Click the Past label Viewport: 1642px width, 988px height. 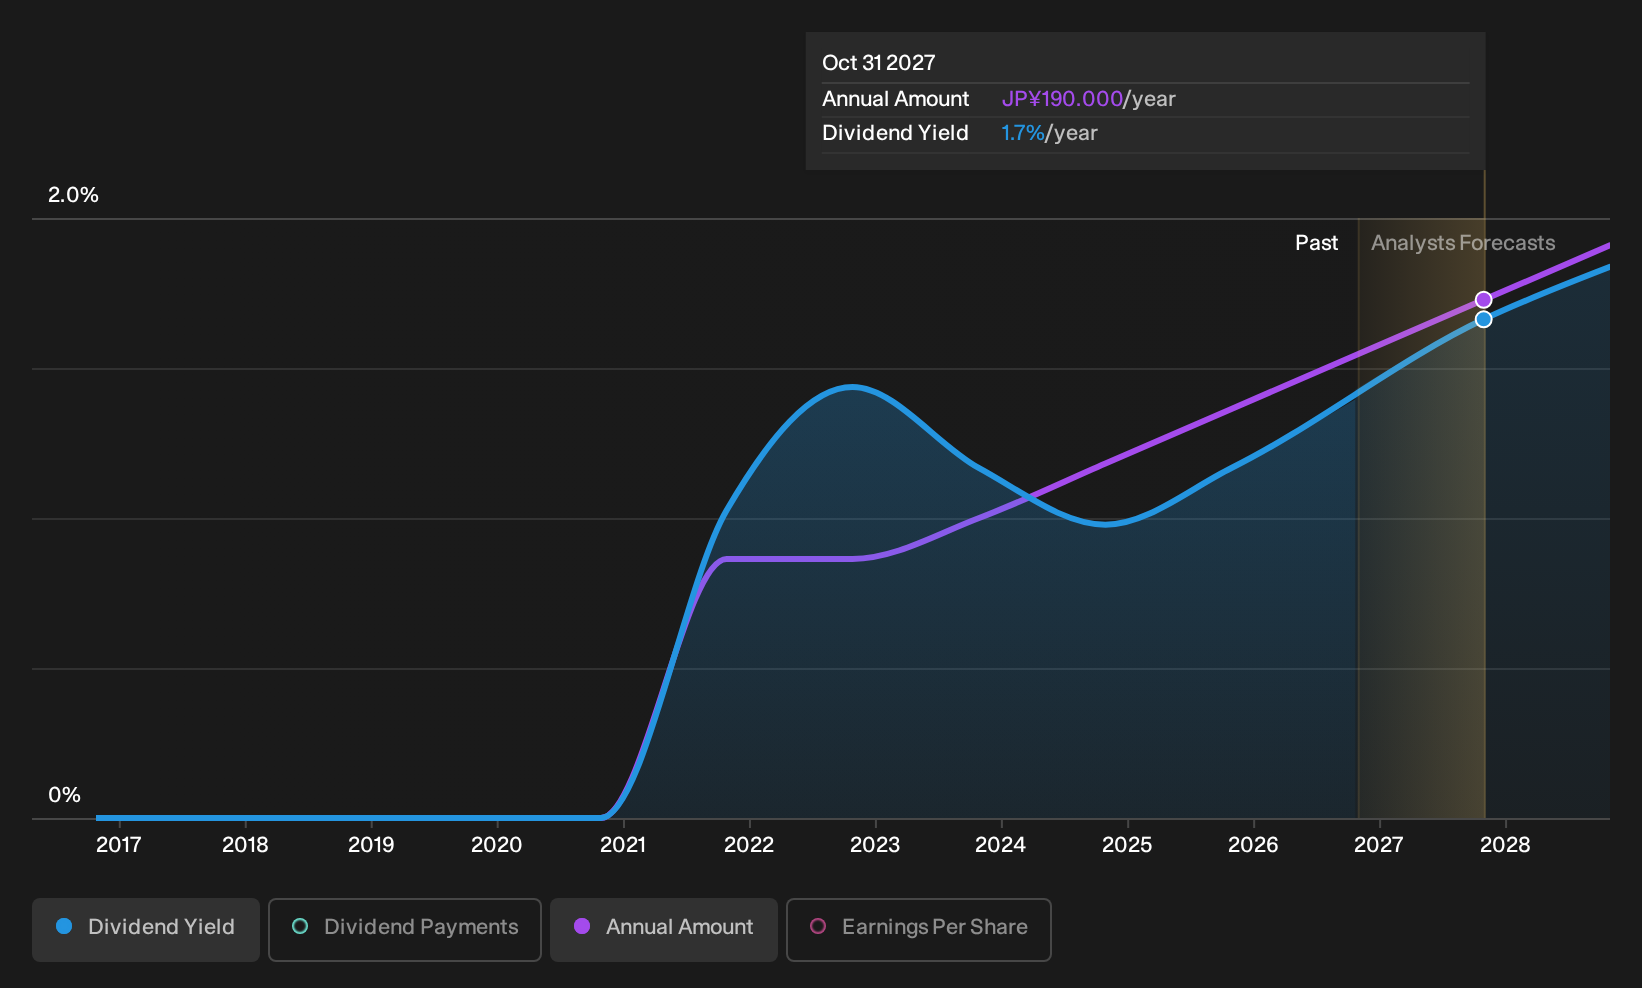pos(1316,243)
